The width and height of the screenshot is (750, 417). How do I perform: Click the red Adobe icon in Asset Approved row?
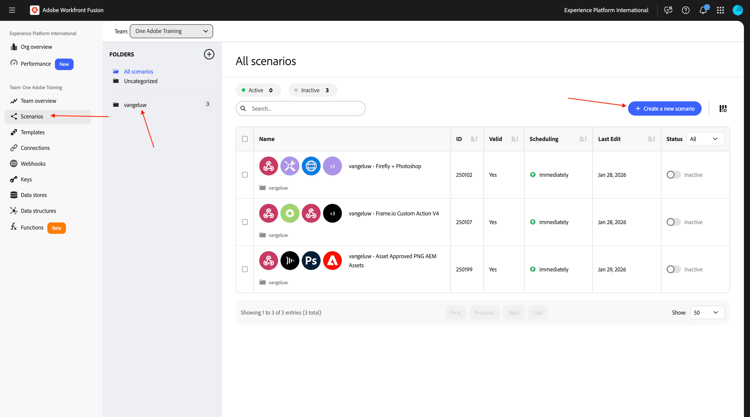[332, 261]
